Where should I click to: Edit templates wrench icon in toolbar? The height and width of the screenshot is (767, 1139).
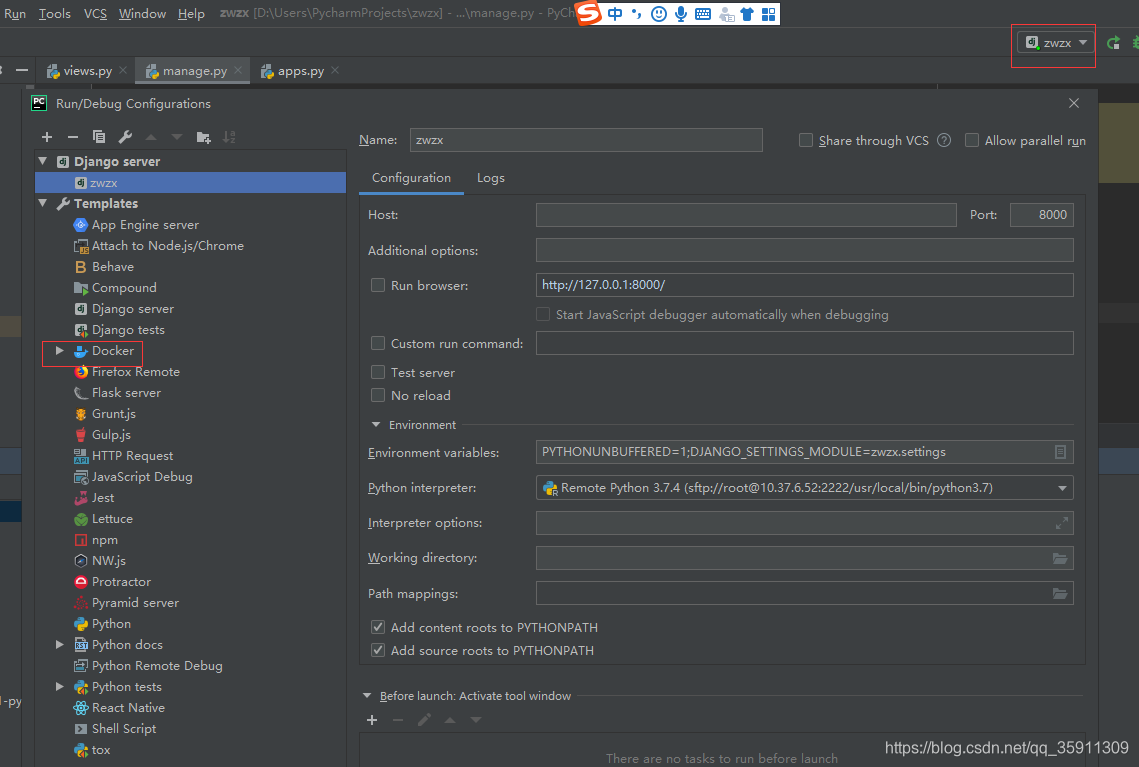click(125, 137)
